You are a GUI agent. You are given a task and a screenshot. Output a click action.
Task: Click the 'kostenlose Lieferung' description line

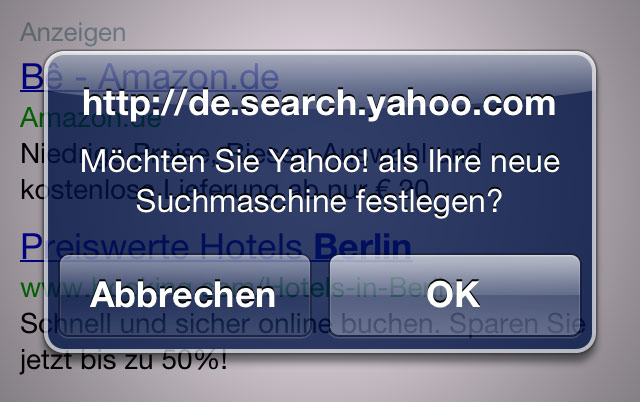coord(225,190)
